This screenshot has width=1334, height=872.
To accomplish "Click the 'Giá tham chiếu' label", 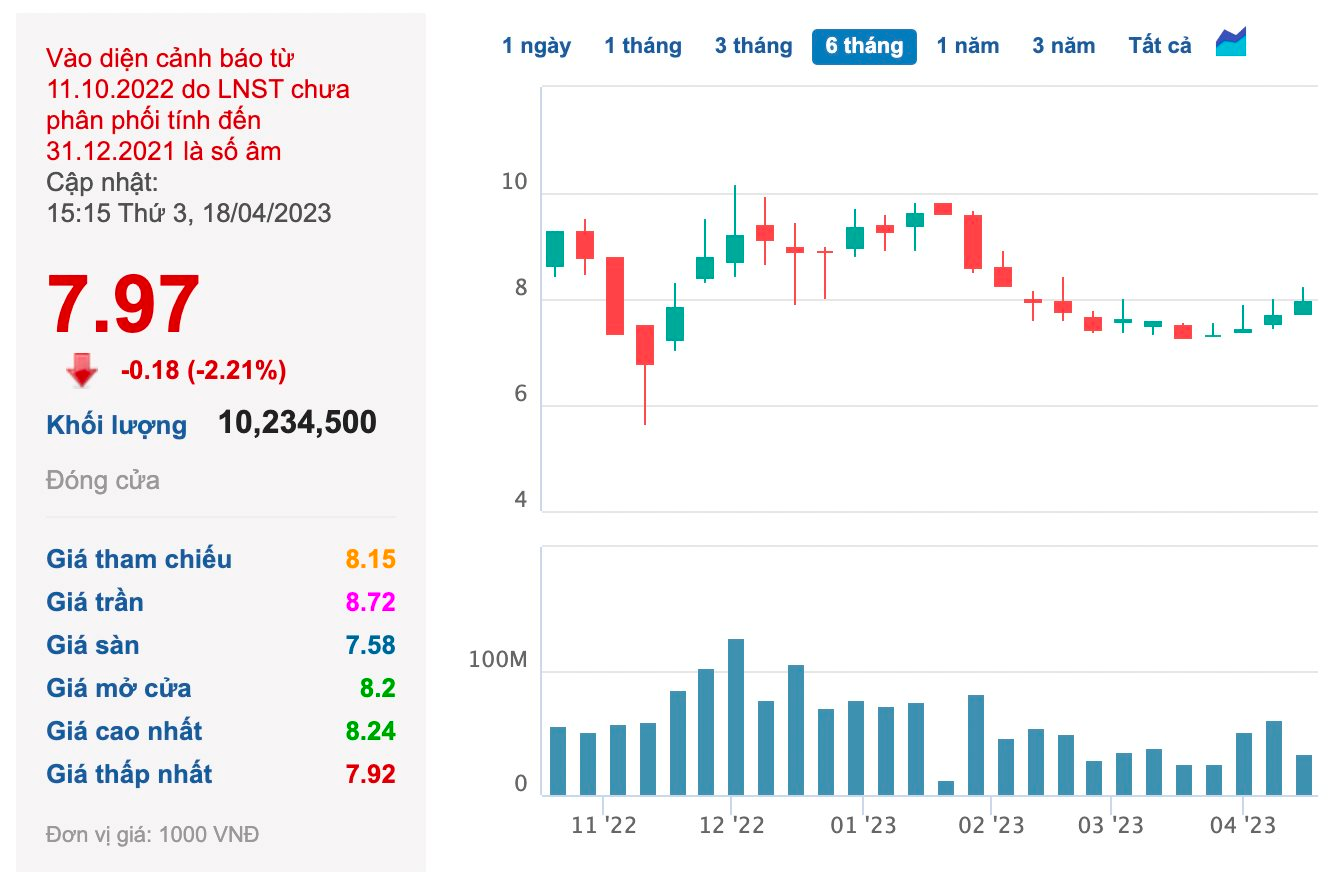I will click(139, 559).
